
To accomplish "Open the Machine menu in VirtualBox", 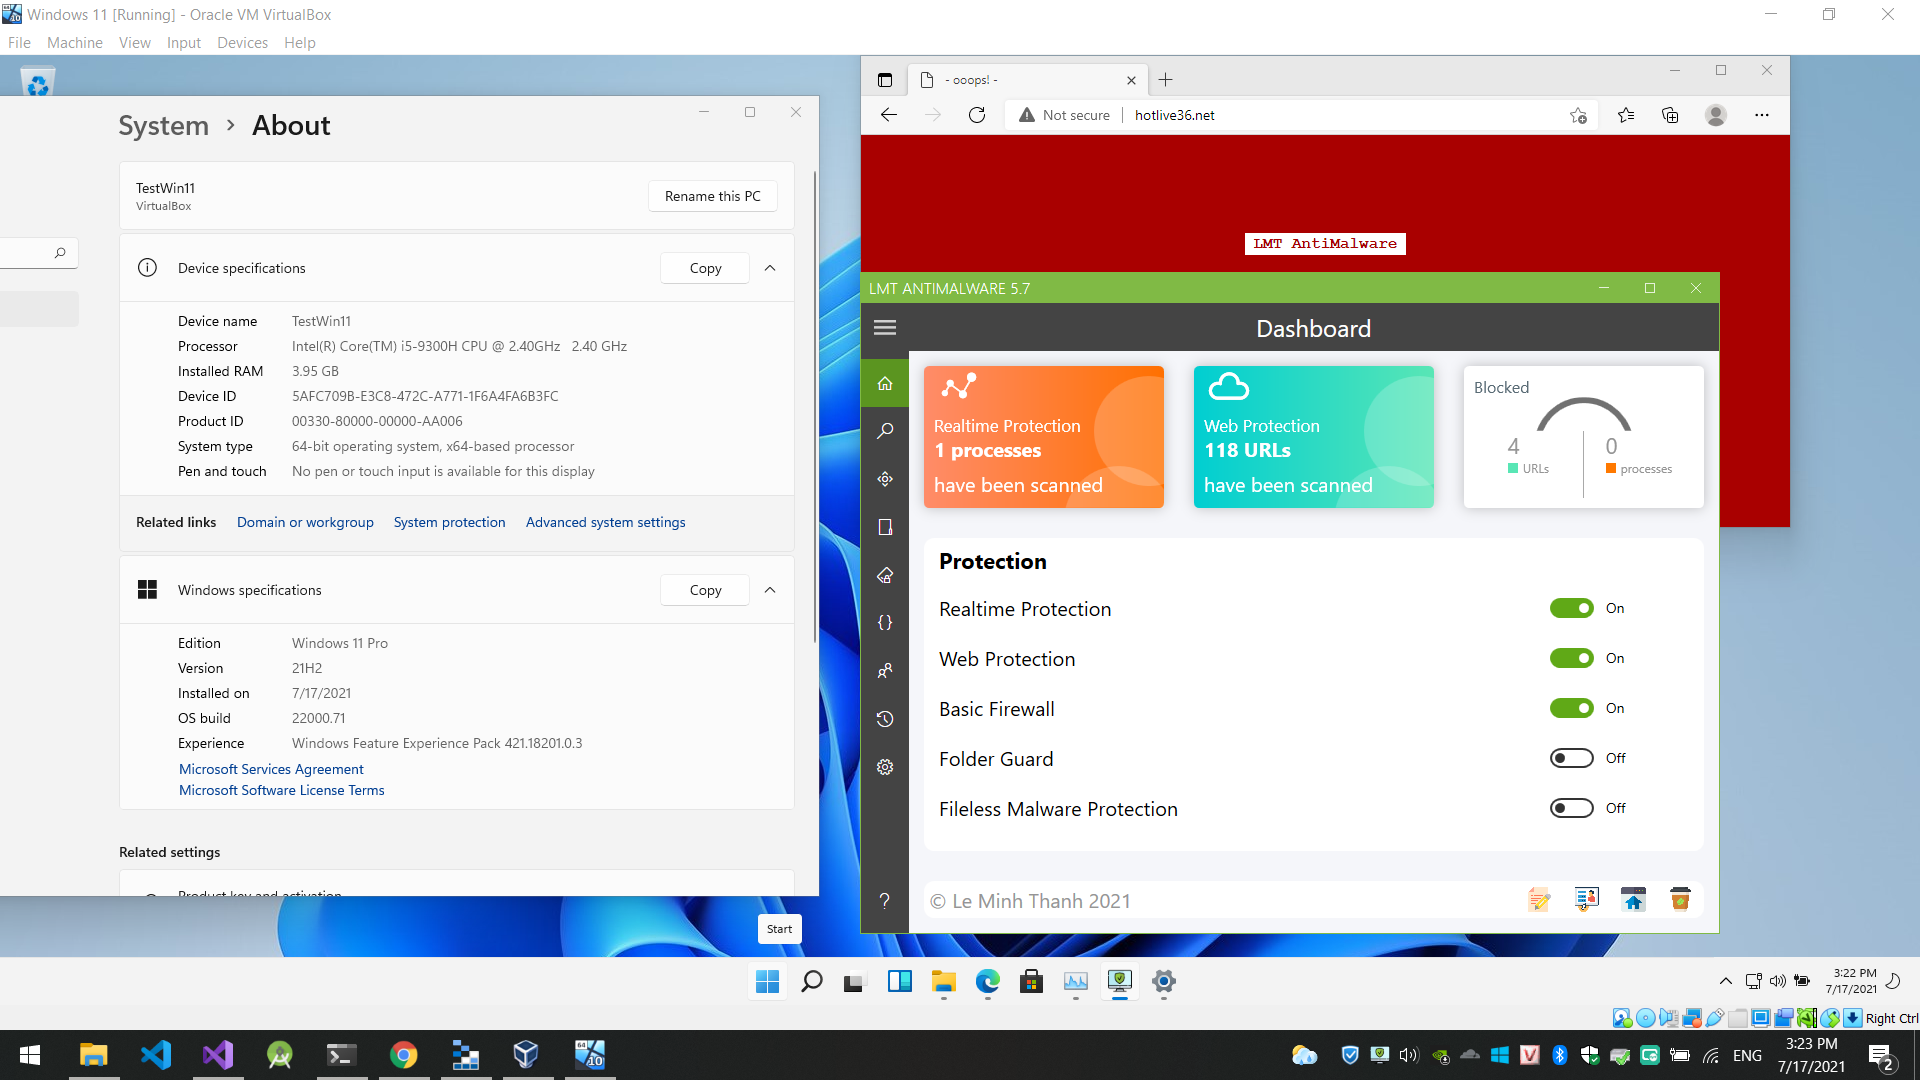I will [x=74, y=43].
